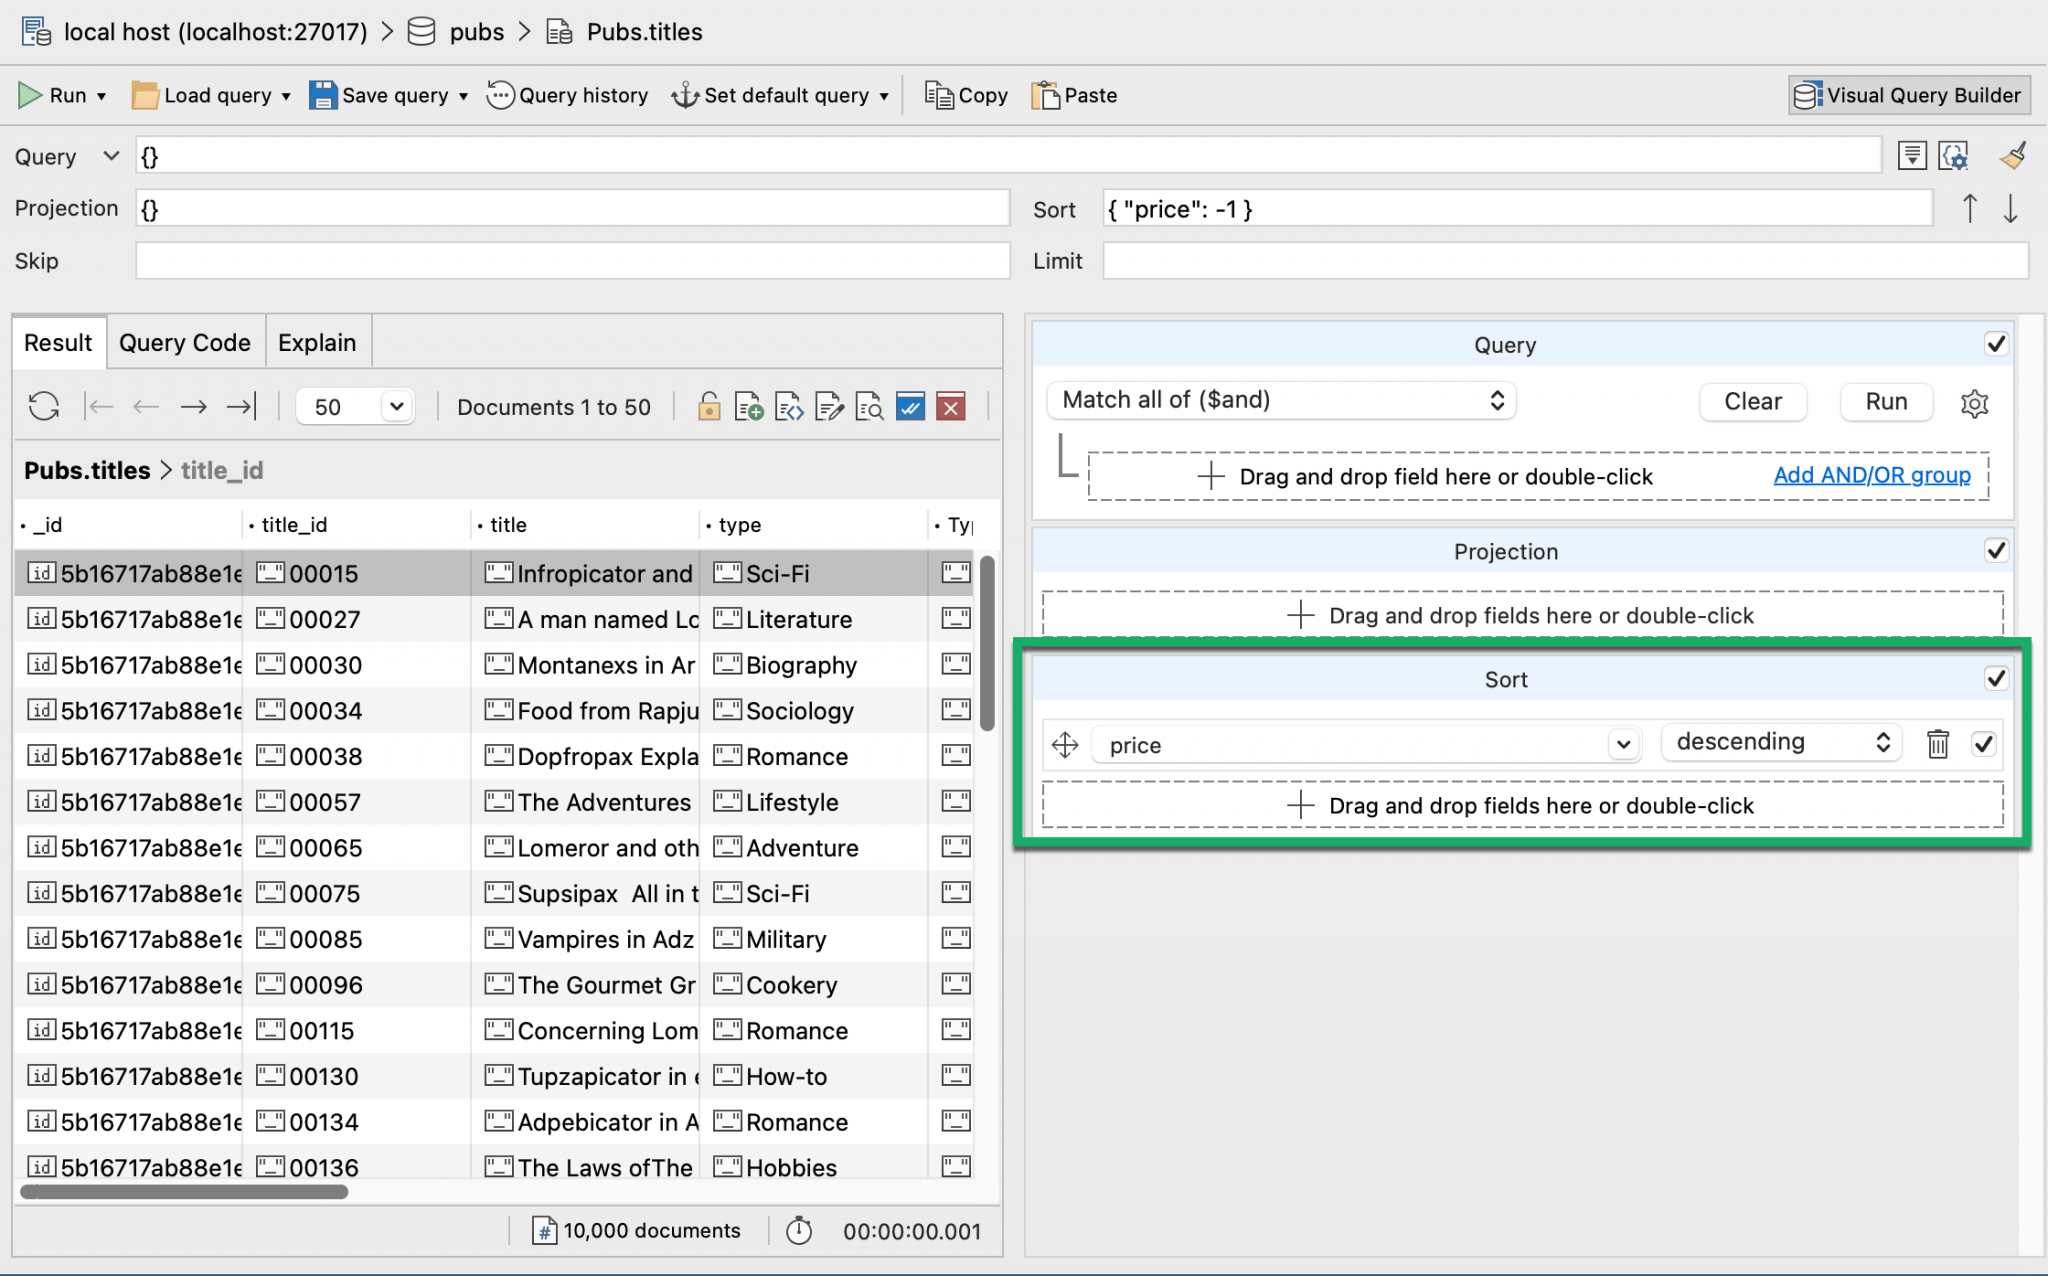Expand the Match all of ($and) dropdown
2048x1276 pixels.
1281,400
